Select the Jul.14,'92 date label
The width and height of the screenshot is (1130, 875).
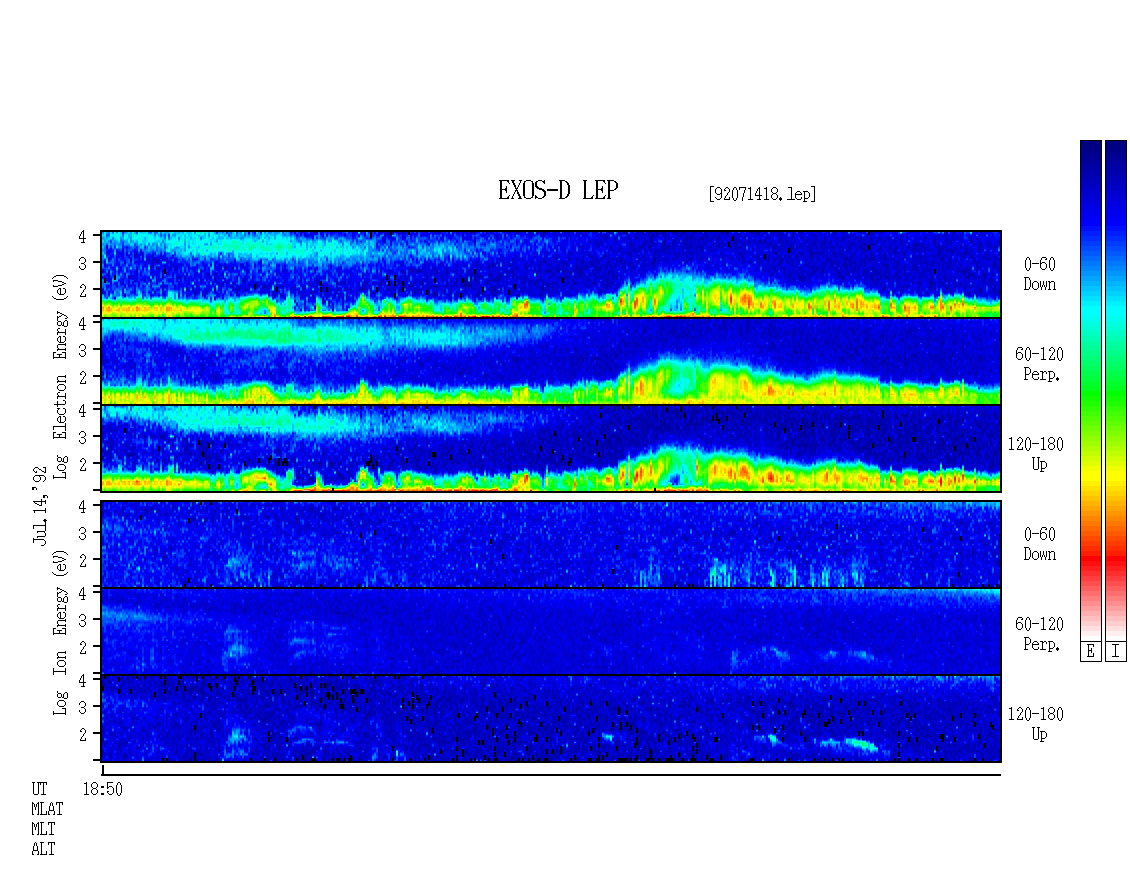click(40, 505)
